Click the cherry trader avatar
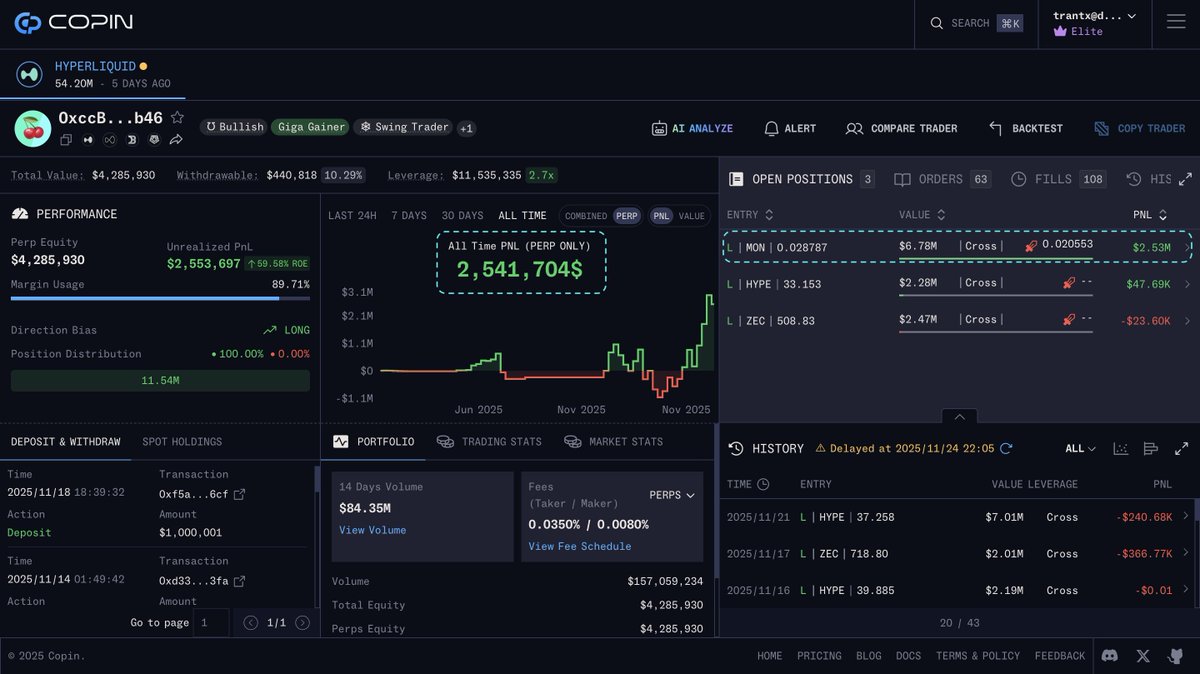This screenshot has width=1200, height=674. [x=32, y=128]
